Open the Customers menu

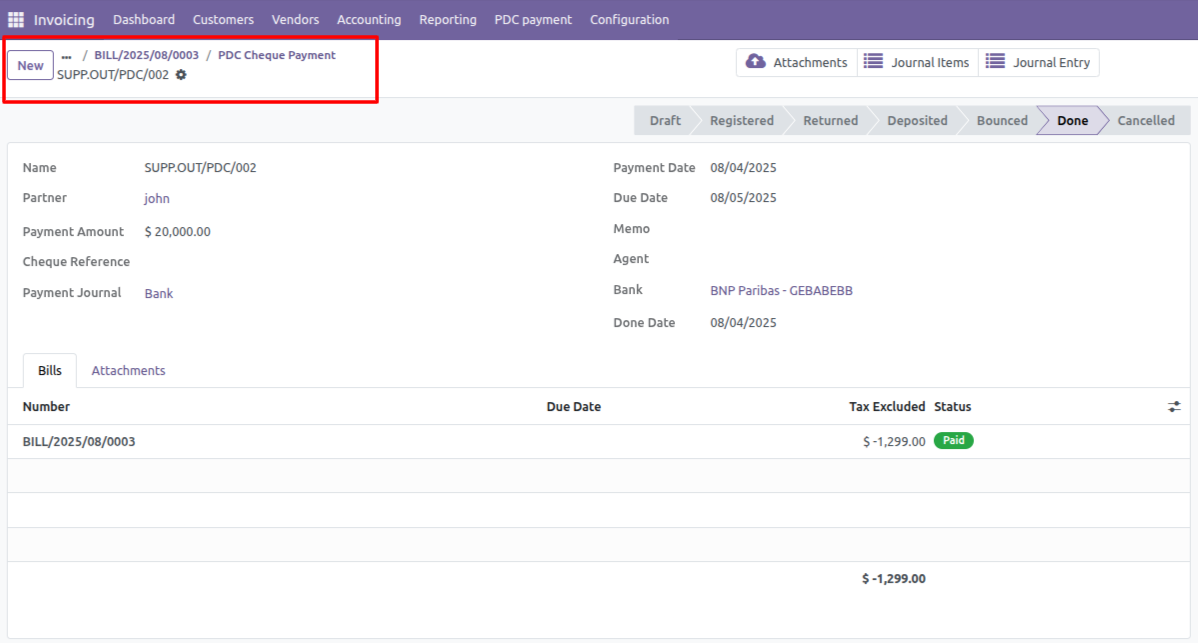tap(223, 20)
